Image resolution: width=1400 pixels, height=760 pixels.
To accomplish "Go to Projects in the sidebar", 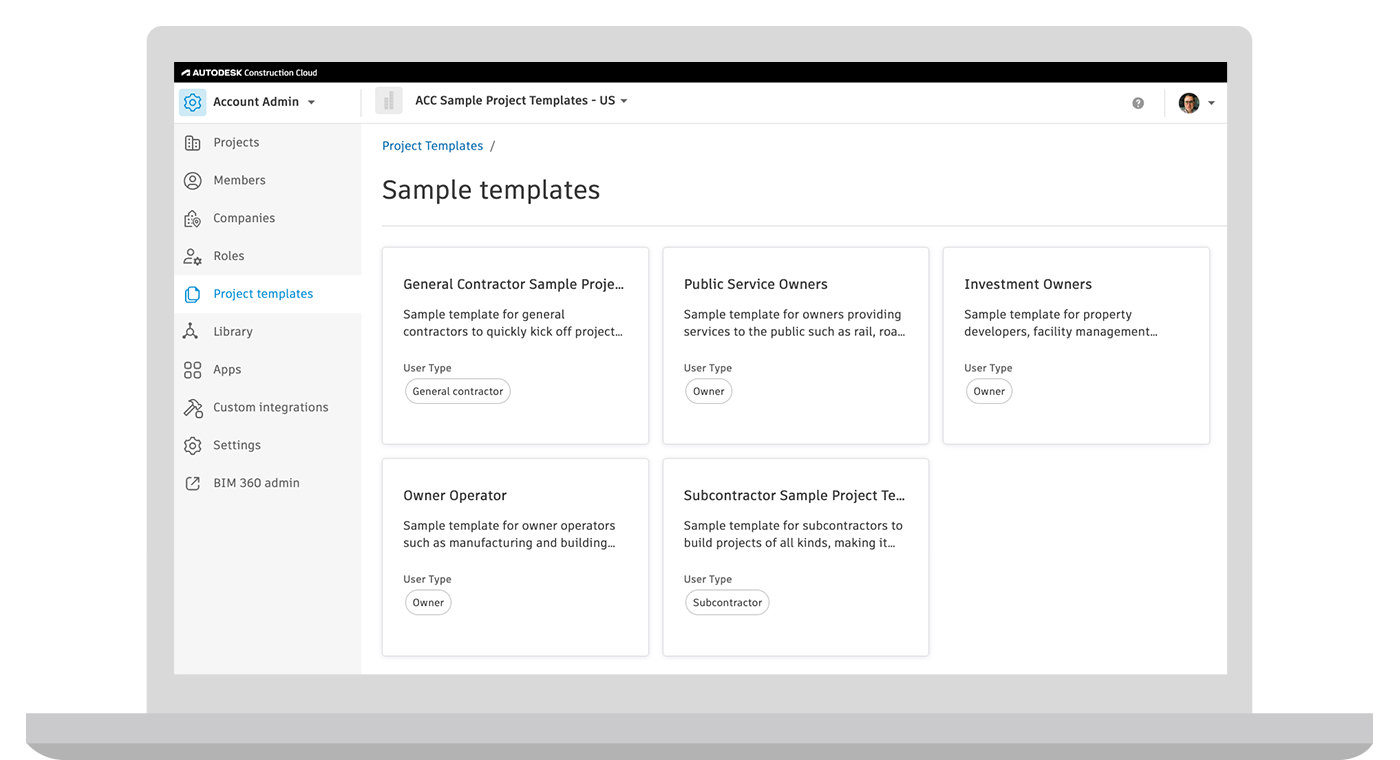I will pyautogui.click(x=268, y=143).
